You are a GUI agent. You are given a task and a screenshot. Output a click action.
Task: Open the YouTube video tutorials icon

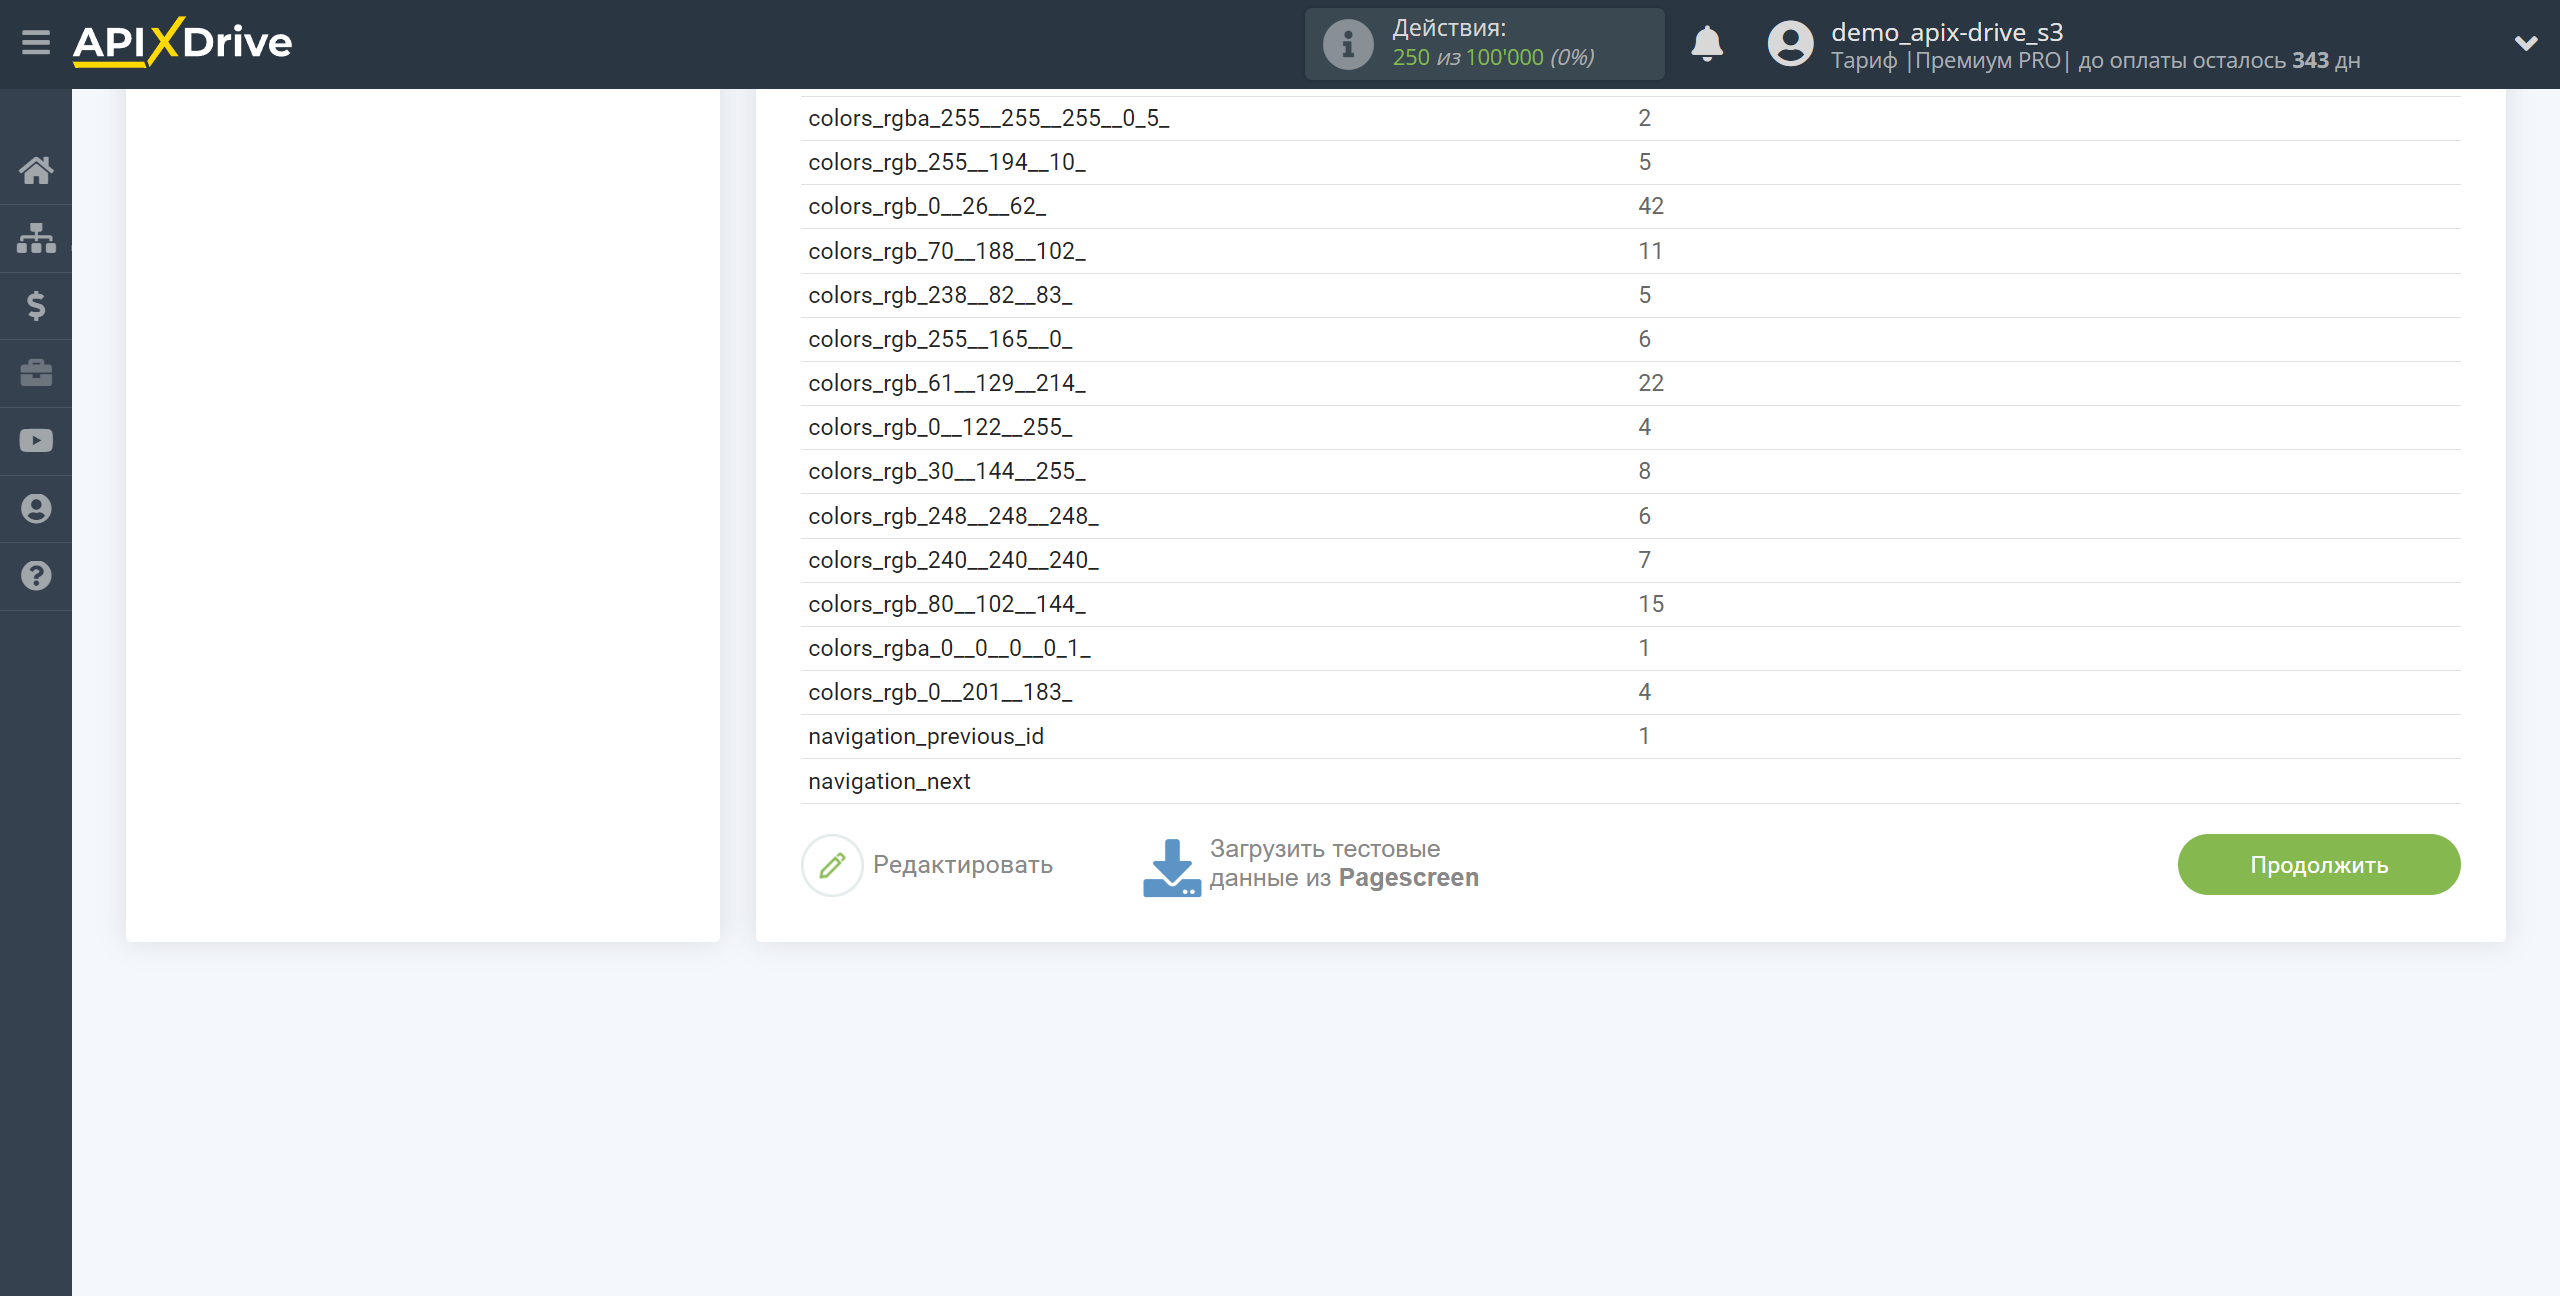[36, 441]
